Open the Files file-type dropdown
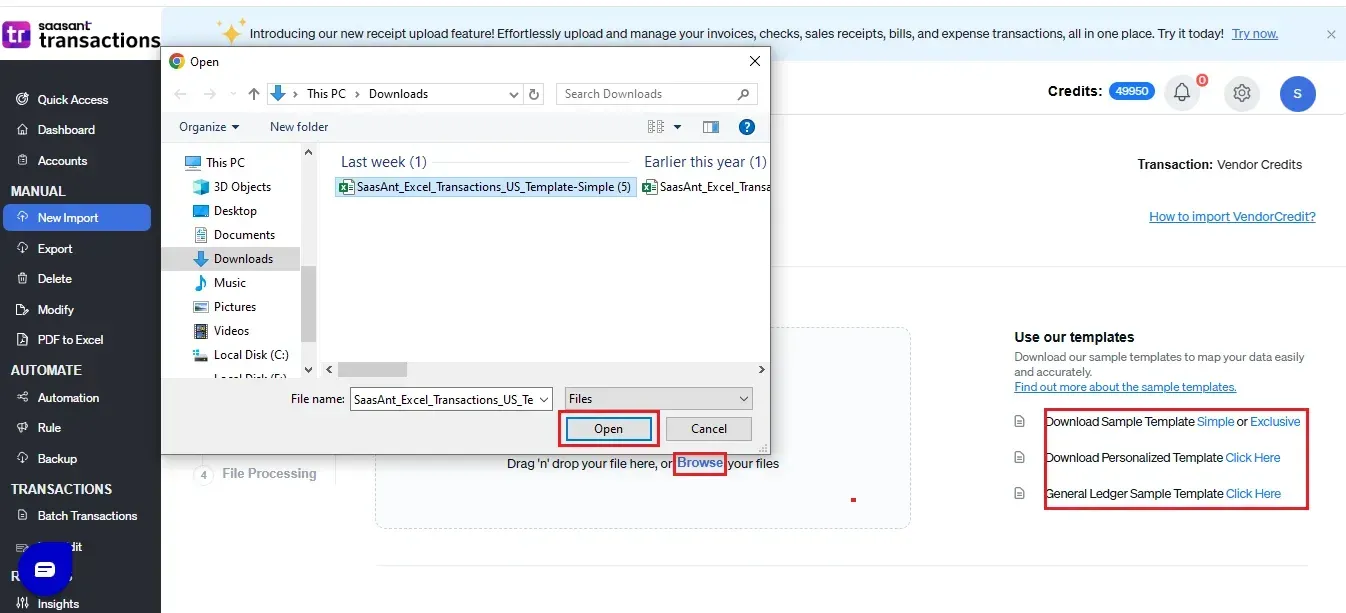Screen dimensions: 1346x613 click(x=657, y=398)
